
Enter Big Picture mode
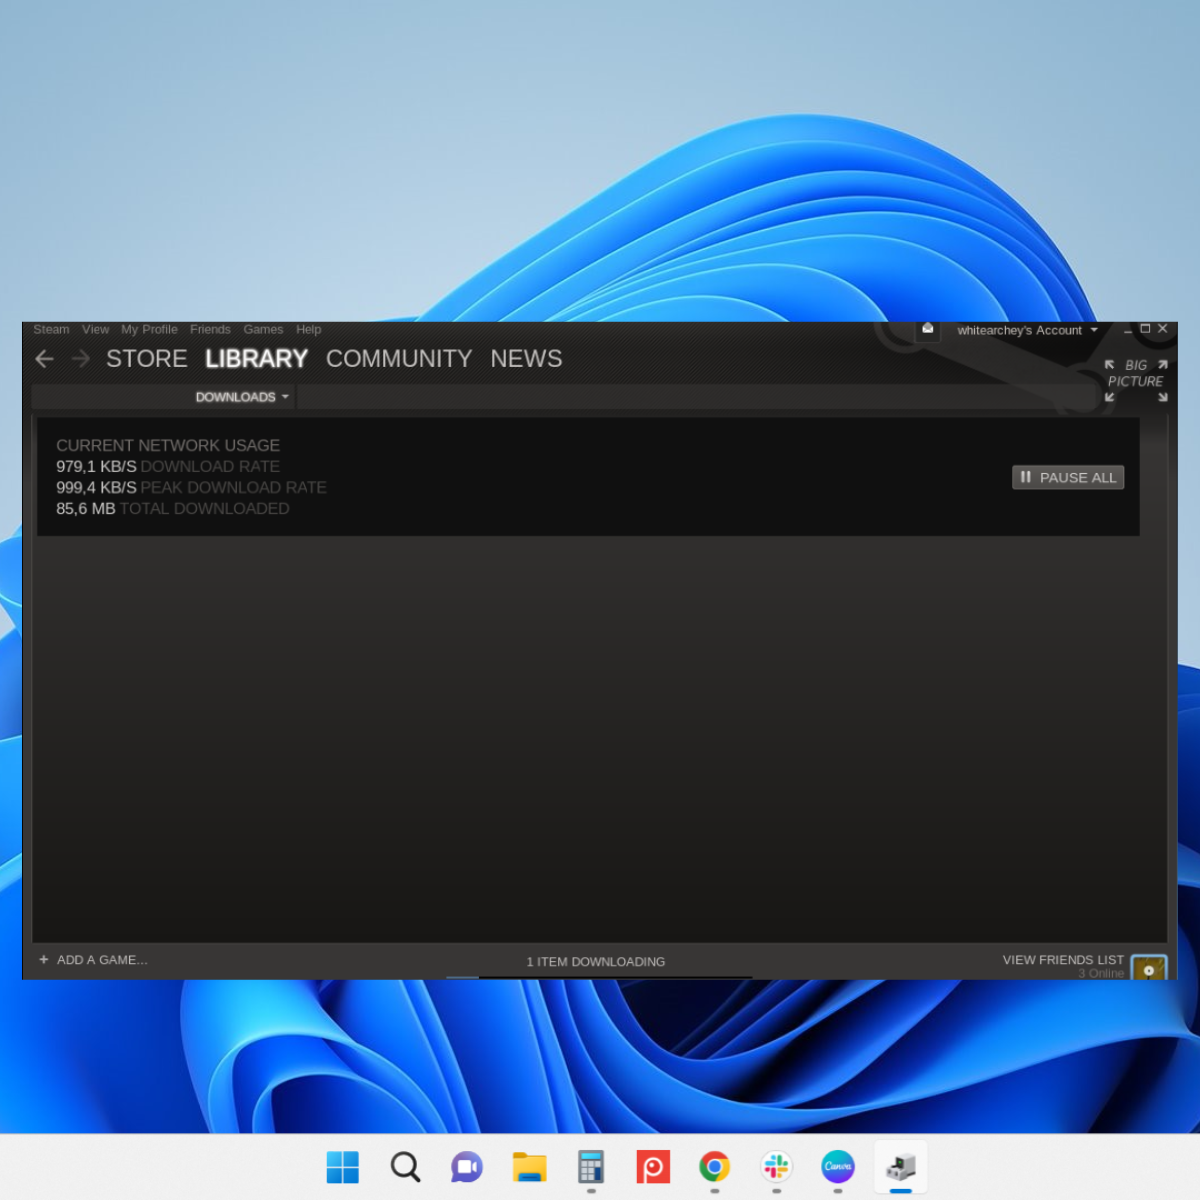[x=1136, y=381]
